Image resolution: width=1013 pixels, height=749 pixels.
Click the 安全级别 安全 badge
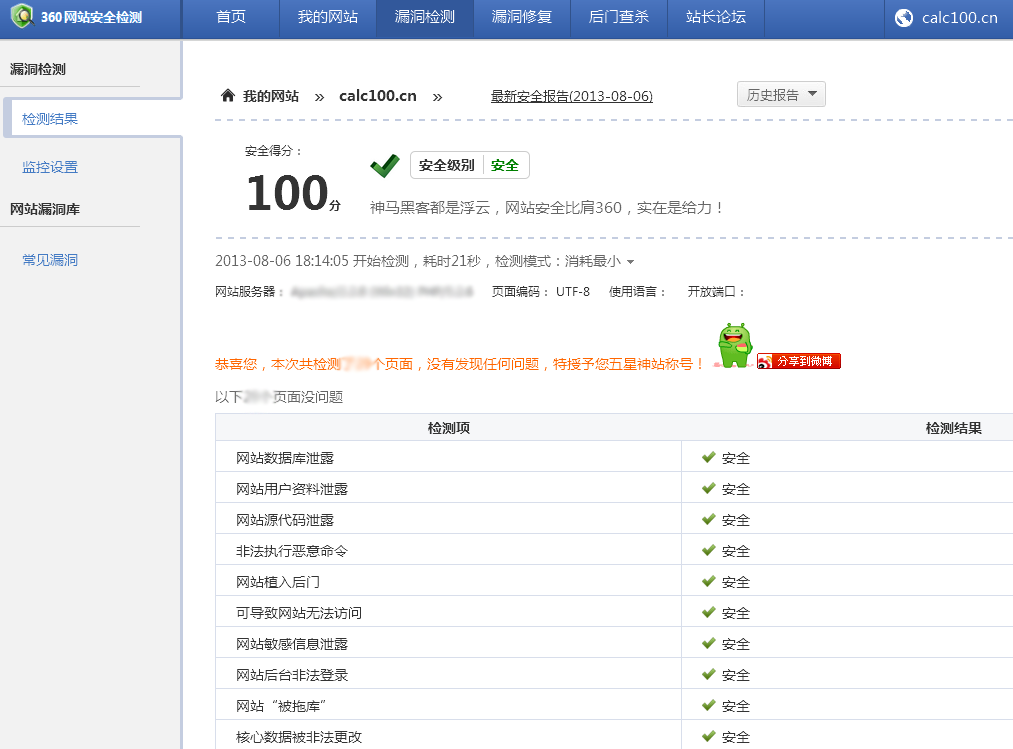[x=470, y=165]
